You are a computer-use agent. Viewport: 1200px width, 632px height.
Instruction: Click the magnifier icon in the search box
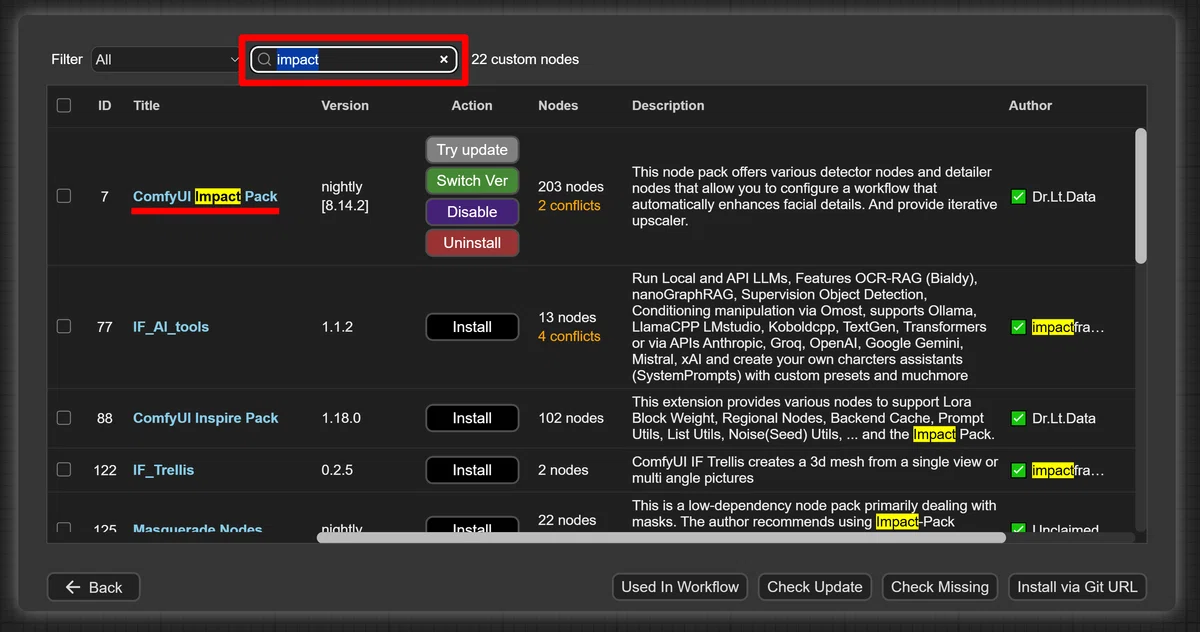265,60
